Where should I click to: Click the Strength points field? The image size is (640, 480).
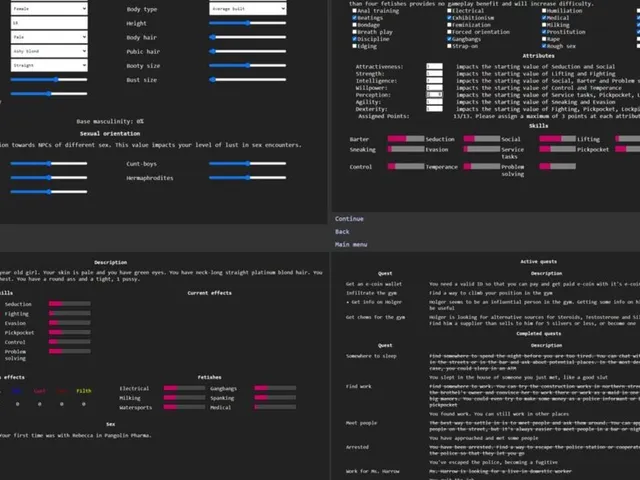pos(434,73)
